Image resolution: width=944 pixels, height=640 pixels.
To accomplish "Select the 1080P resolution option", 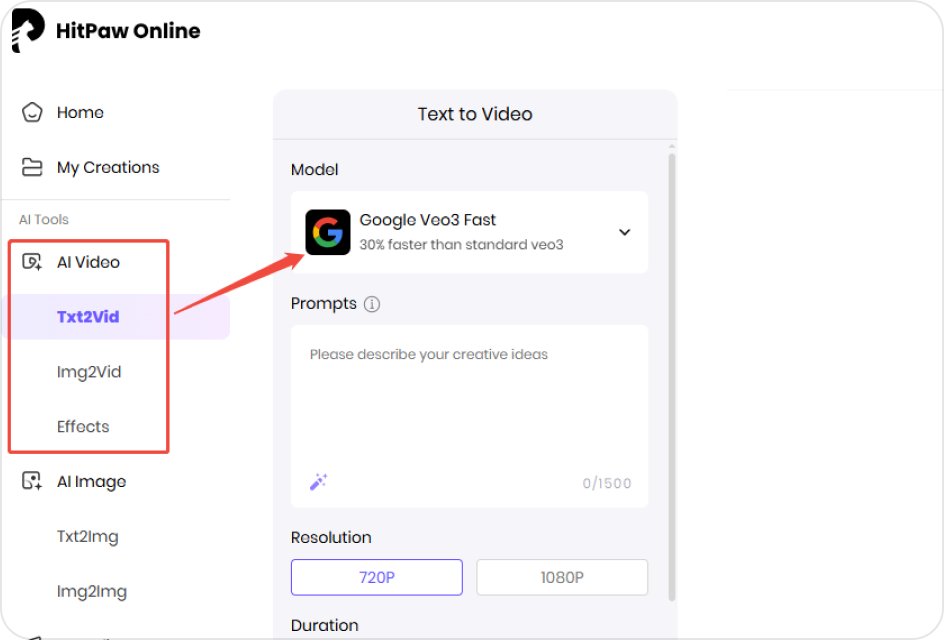I will [561, 577].
